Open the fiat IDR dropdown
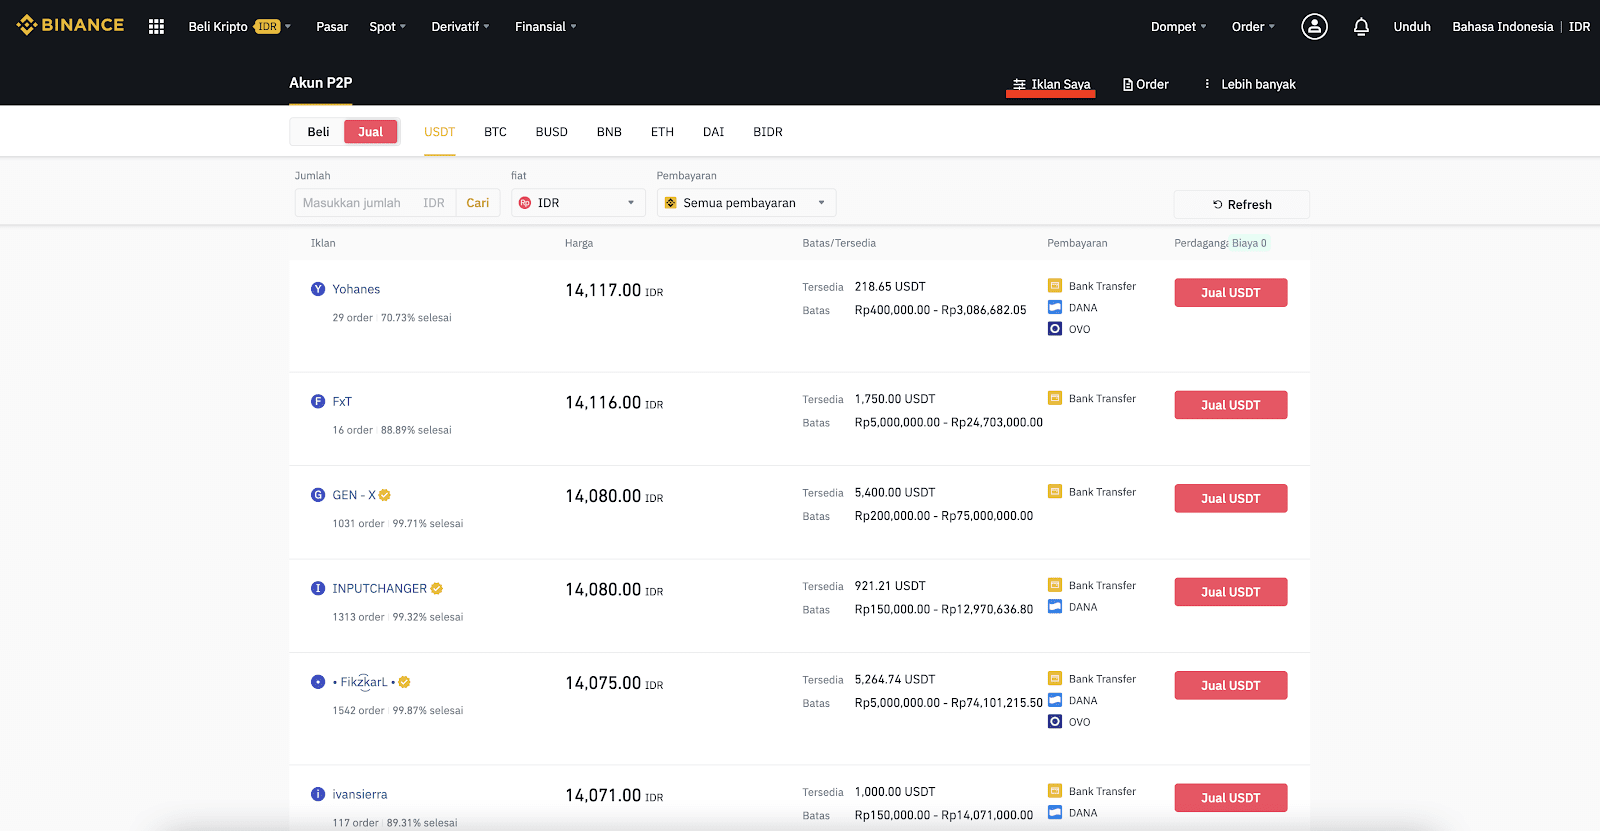1600x831 pixels. pos(578,203)
